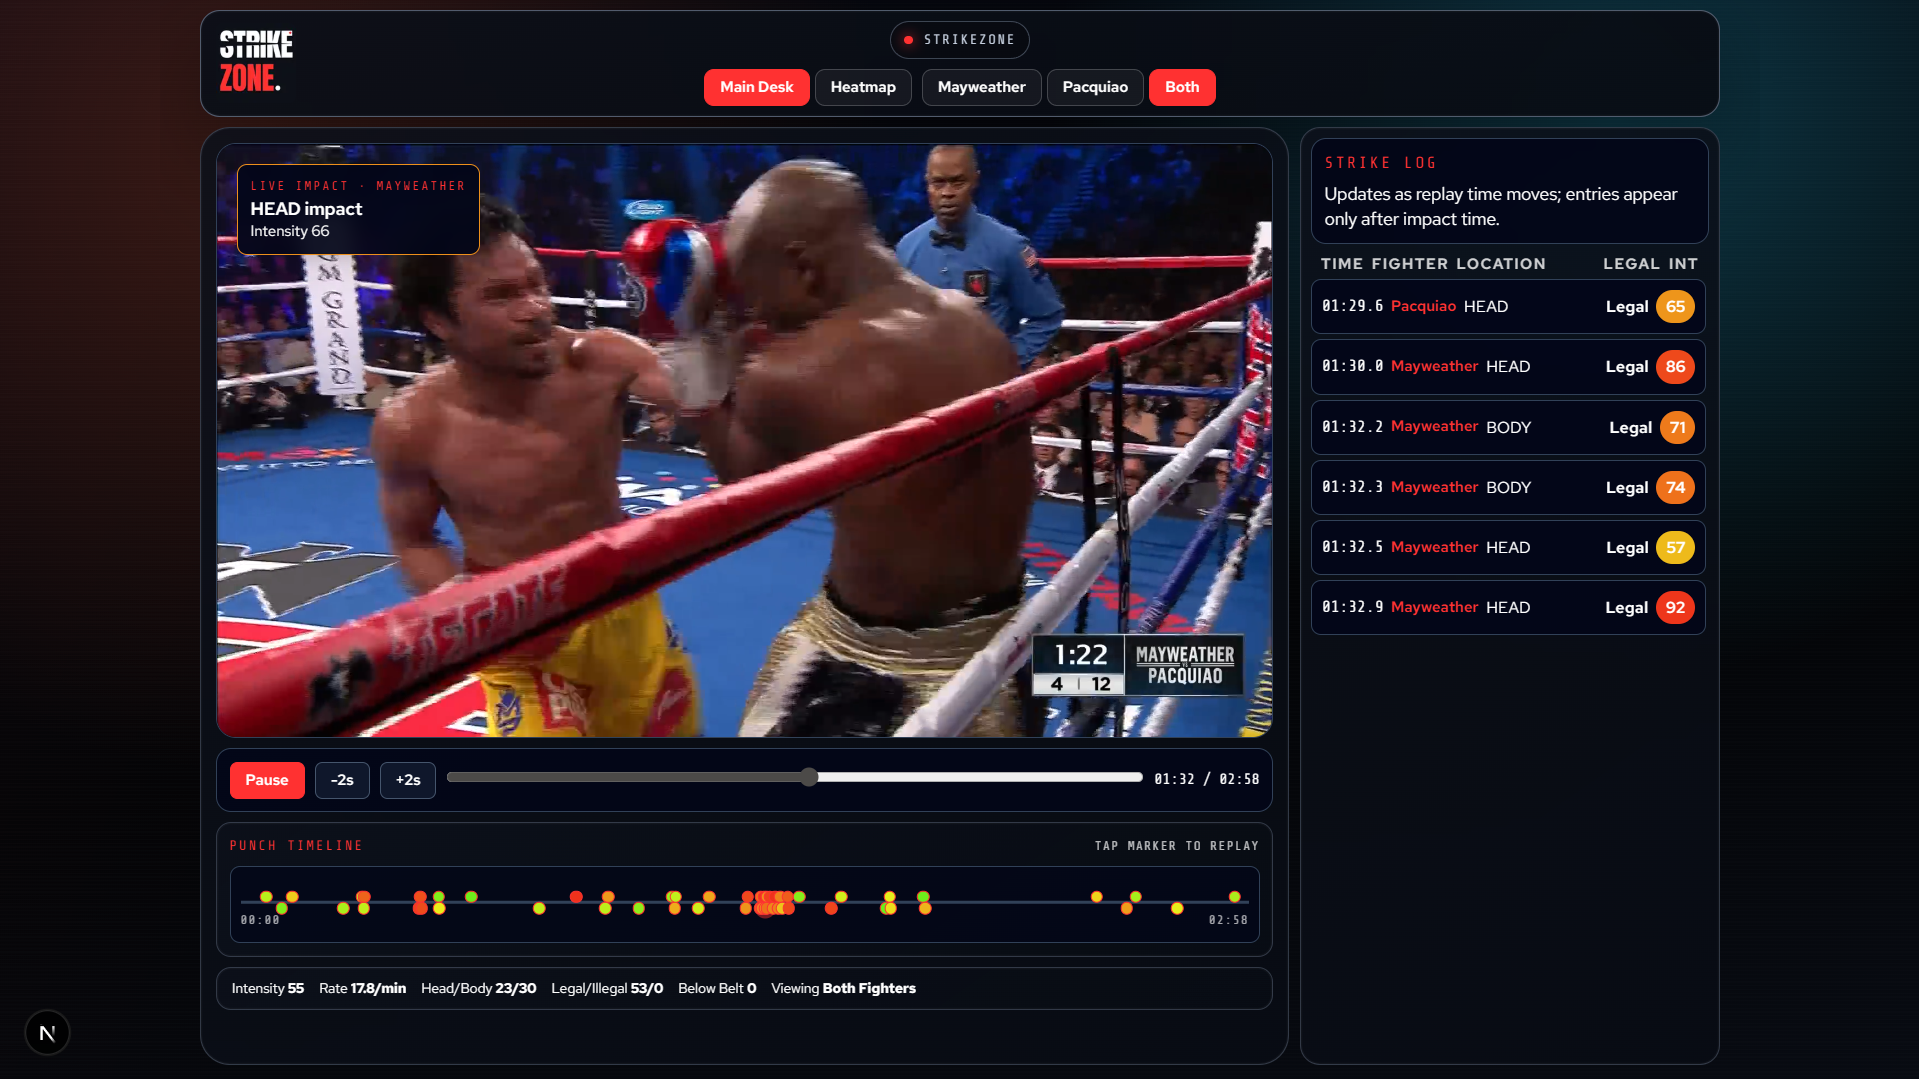Click the intensity 86 badge
Viewport: 1919px width, 1079px height.
pyautogui.click(x=1675, y=367)
